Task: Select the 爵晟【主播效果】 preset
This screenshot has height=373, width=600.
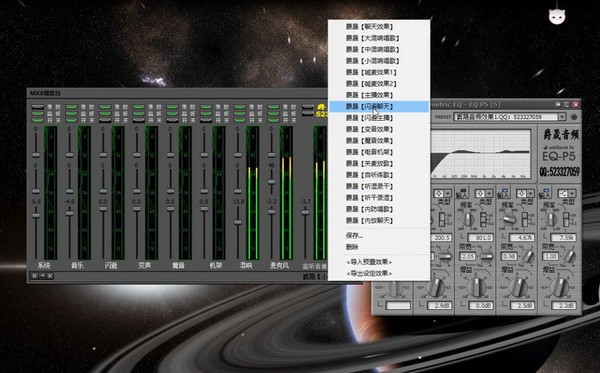Action: click(x=379, y=95)
